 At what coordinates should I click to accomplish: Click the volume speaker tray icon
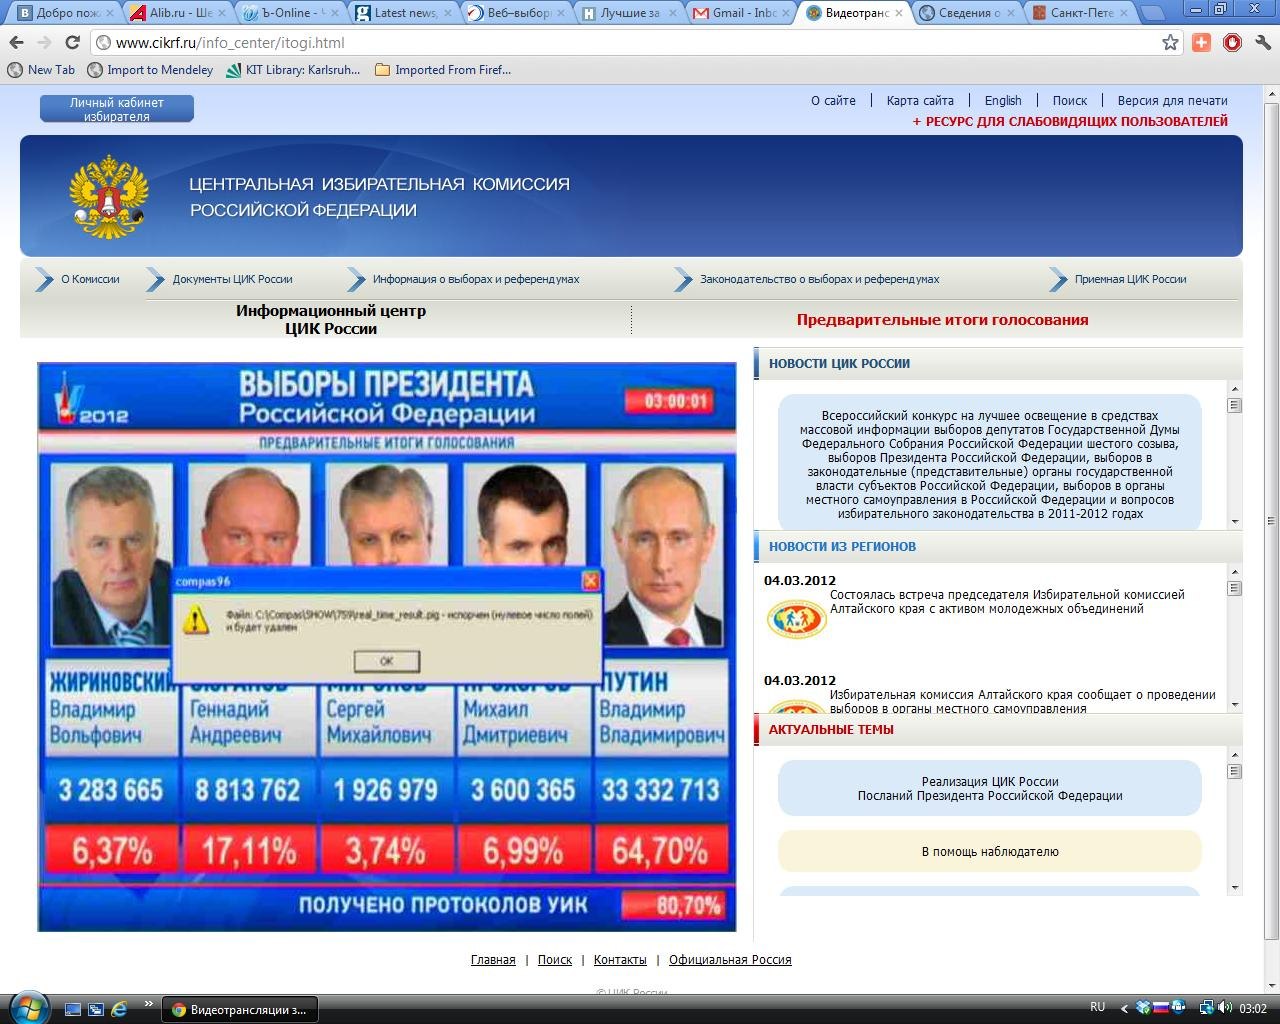tap(1225, 1008)
